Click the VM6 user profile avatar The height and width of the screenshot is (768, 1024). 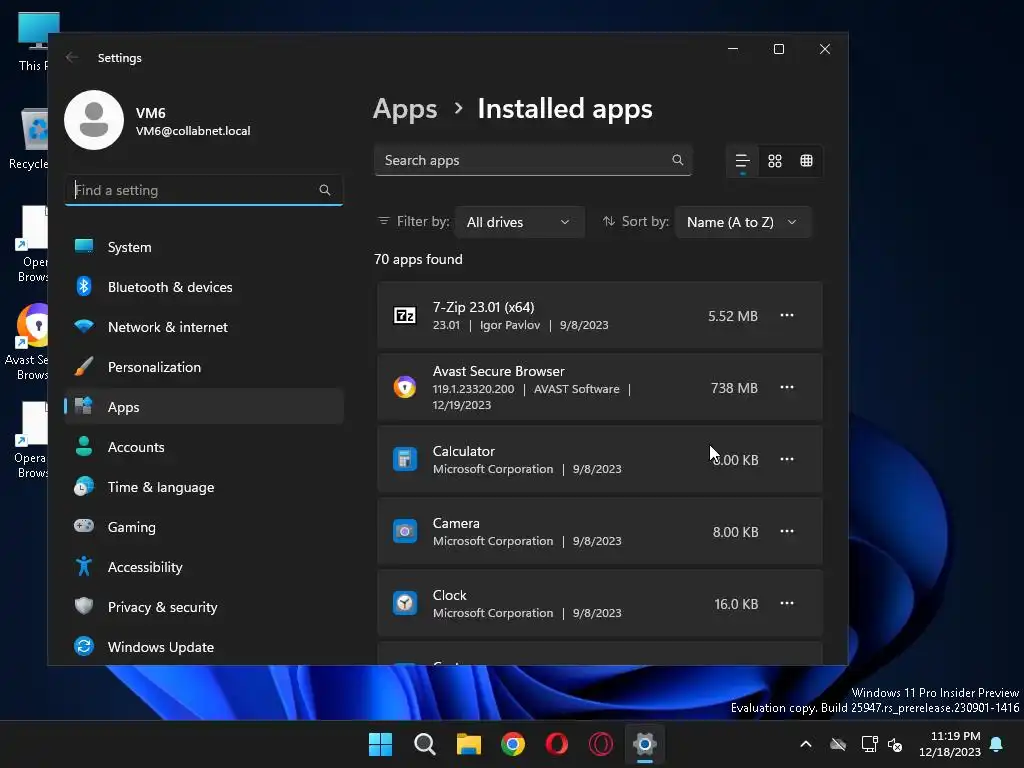94,120
